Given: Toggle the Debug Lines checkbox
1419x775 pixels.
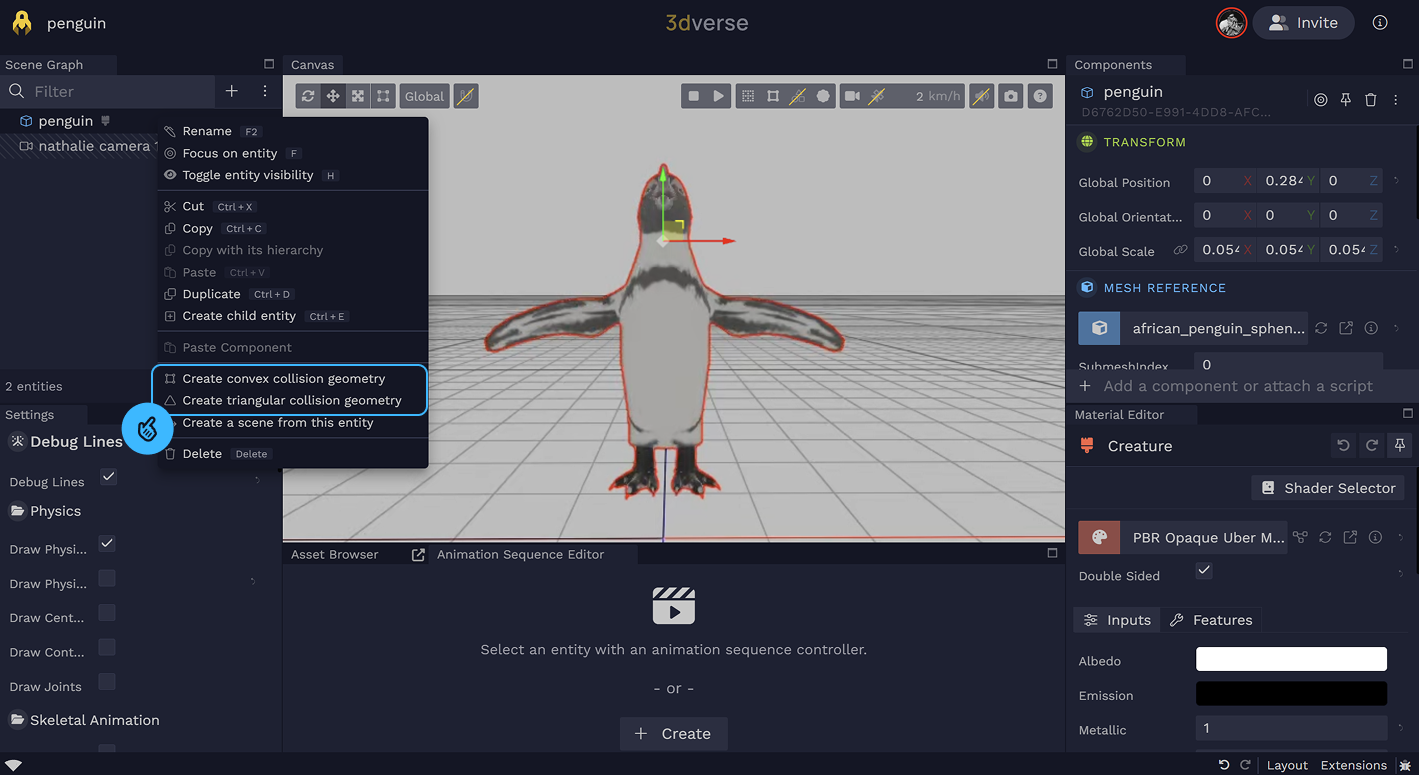Looking at the screenshot, I should tap(108, 477).
